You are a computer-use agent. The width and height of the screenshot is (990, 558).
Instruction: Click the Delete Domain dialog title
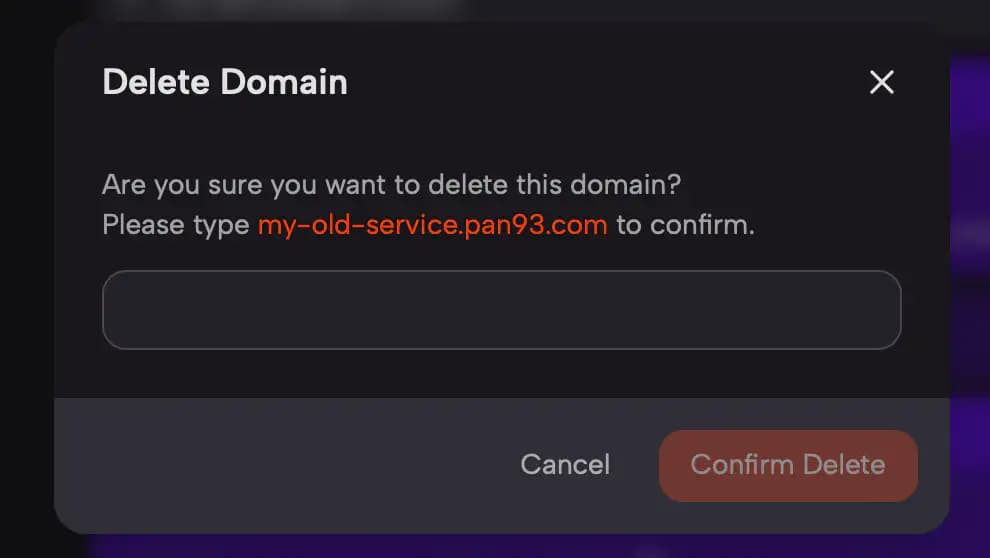click(x=225, y=82)
